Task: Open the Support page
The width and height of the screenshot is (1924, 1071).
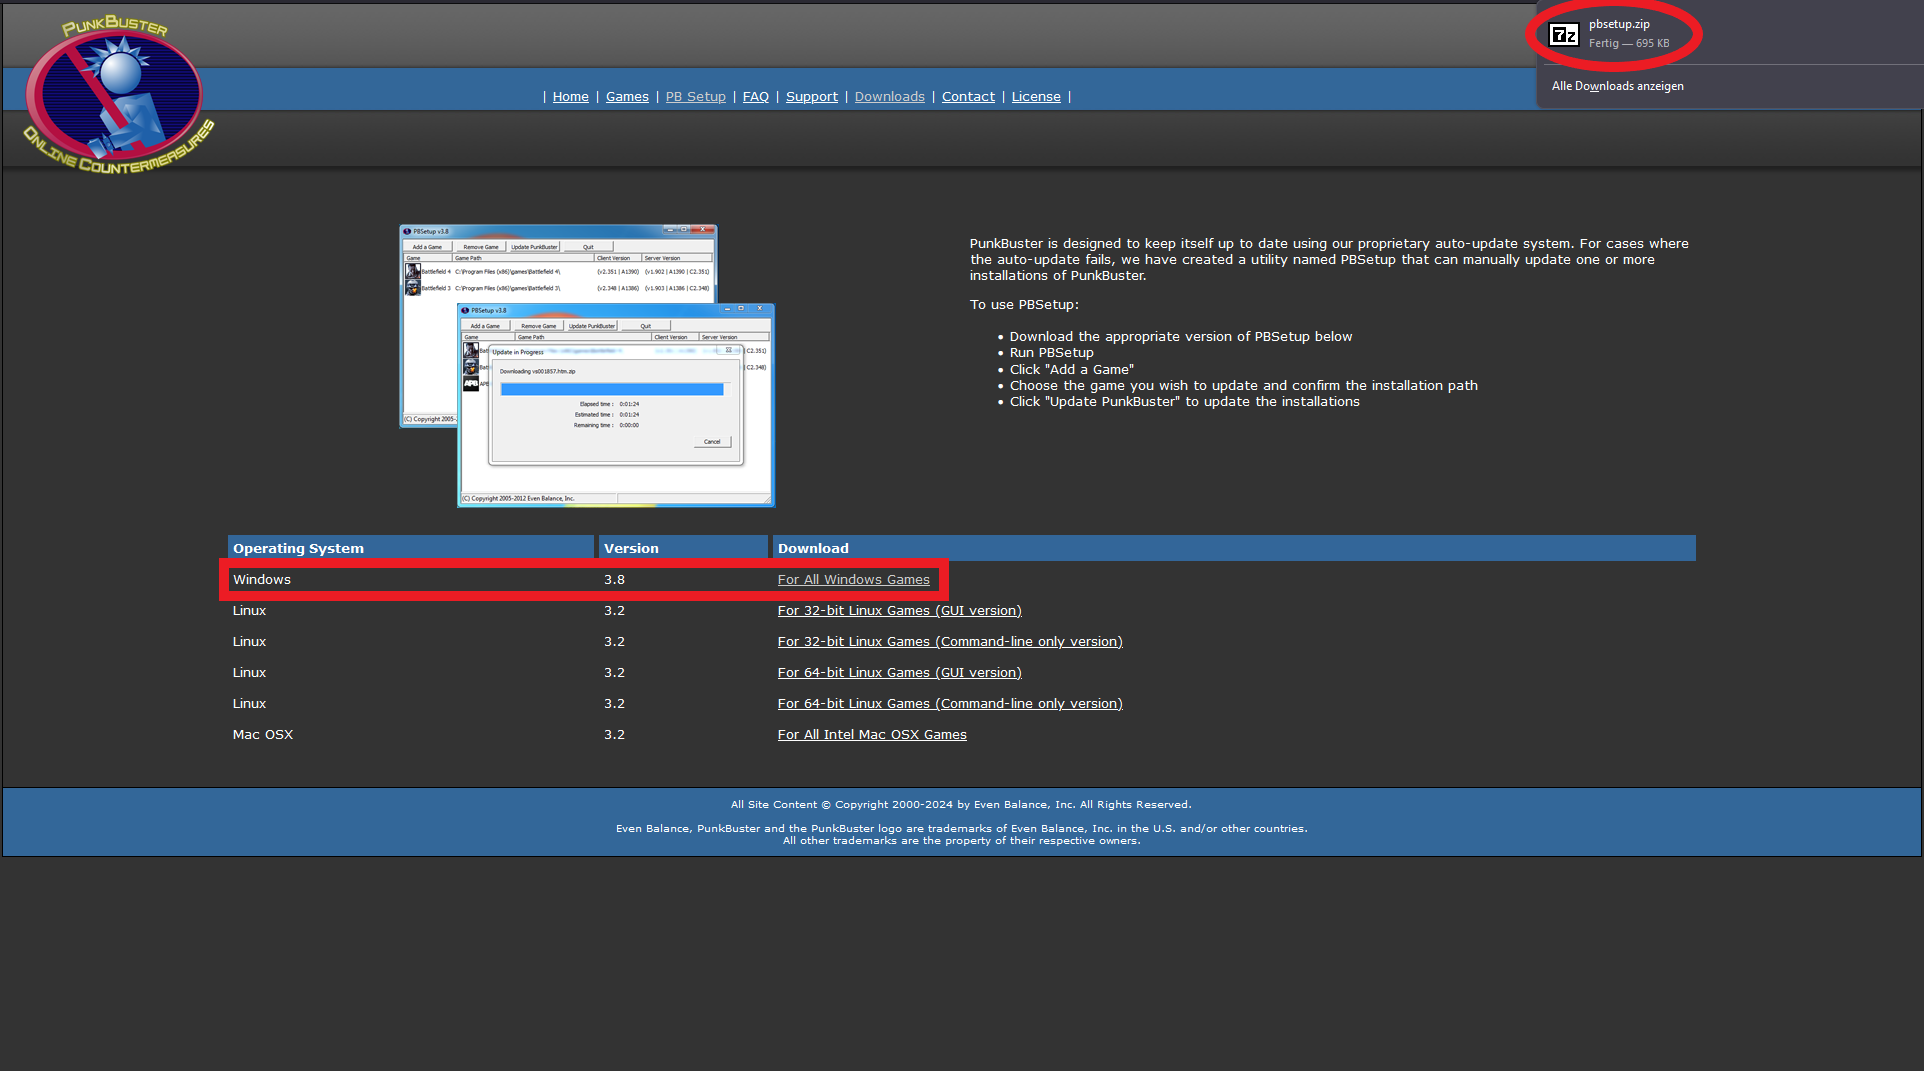Action: (x=812, y=97)
